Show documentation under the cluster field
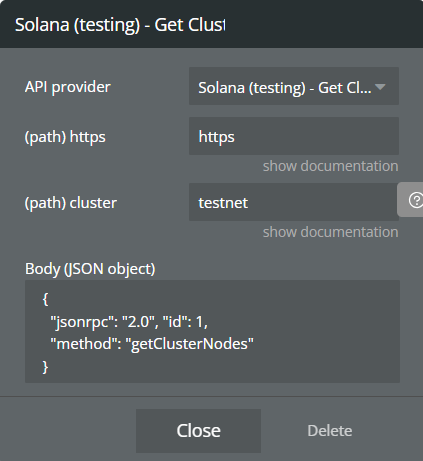 (330, 232)
